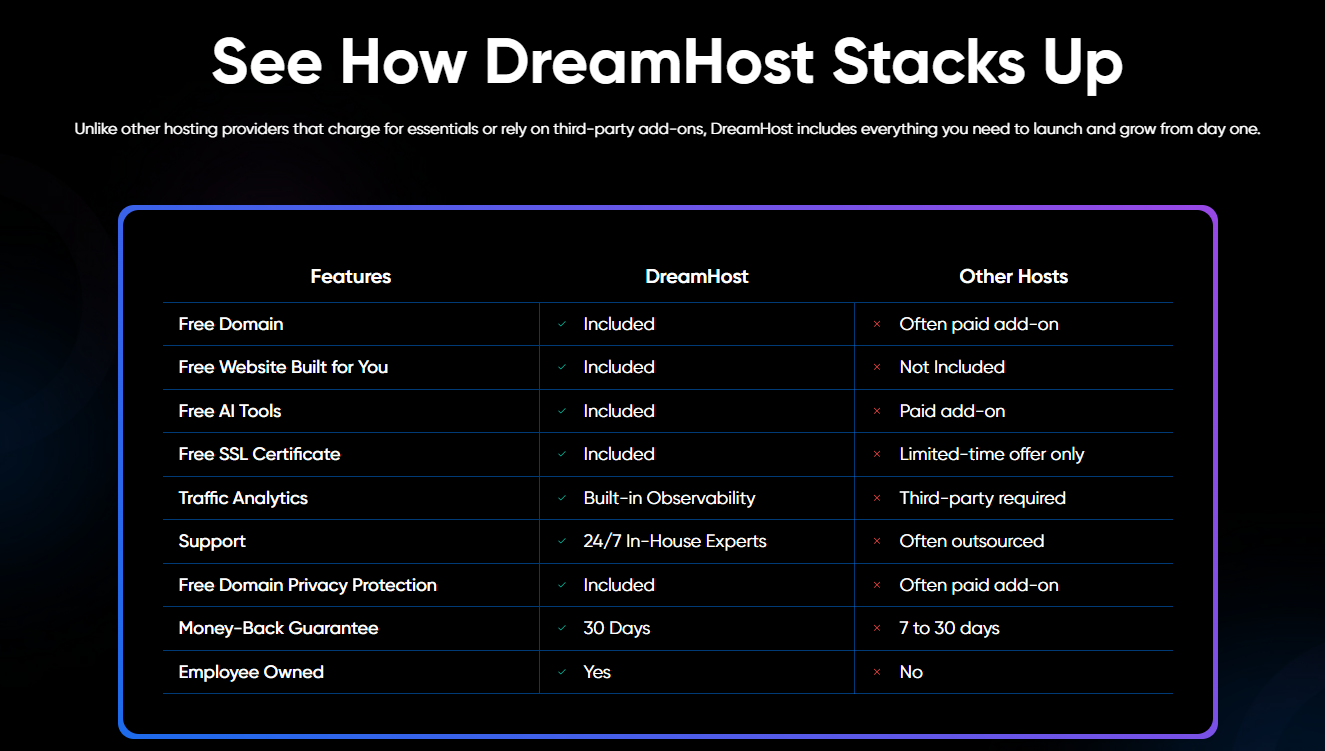Select the checkmark for Free AI Tools Included
Image resolution: width=1325 pixels, height=751 pixels.
pos(563,411)
